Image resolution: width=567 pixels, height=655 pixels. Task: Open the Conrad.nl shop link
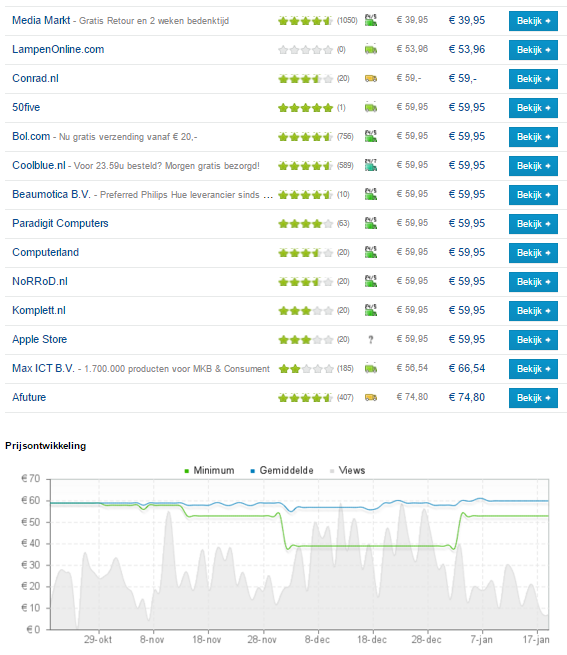(36, 78)
